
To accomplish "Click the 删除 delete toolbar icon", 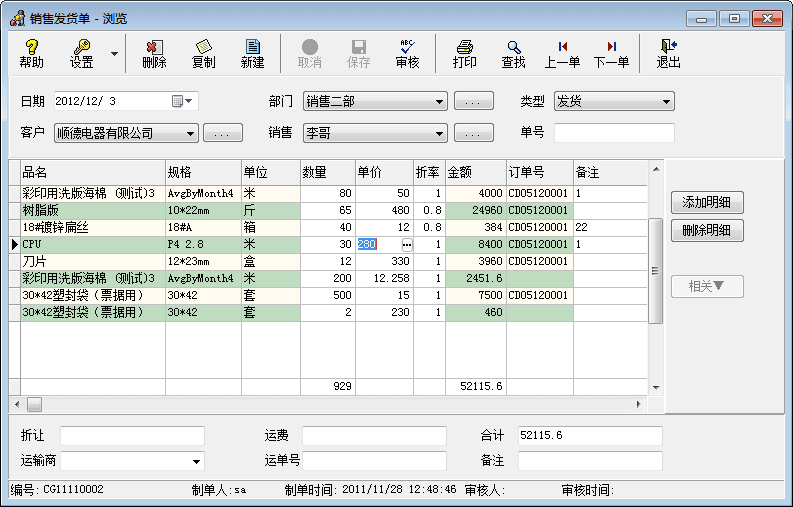I will tap(154, 54).
